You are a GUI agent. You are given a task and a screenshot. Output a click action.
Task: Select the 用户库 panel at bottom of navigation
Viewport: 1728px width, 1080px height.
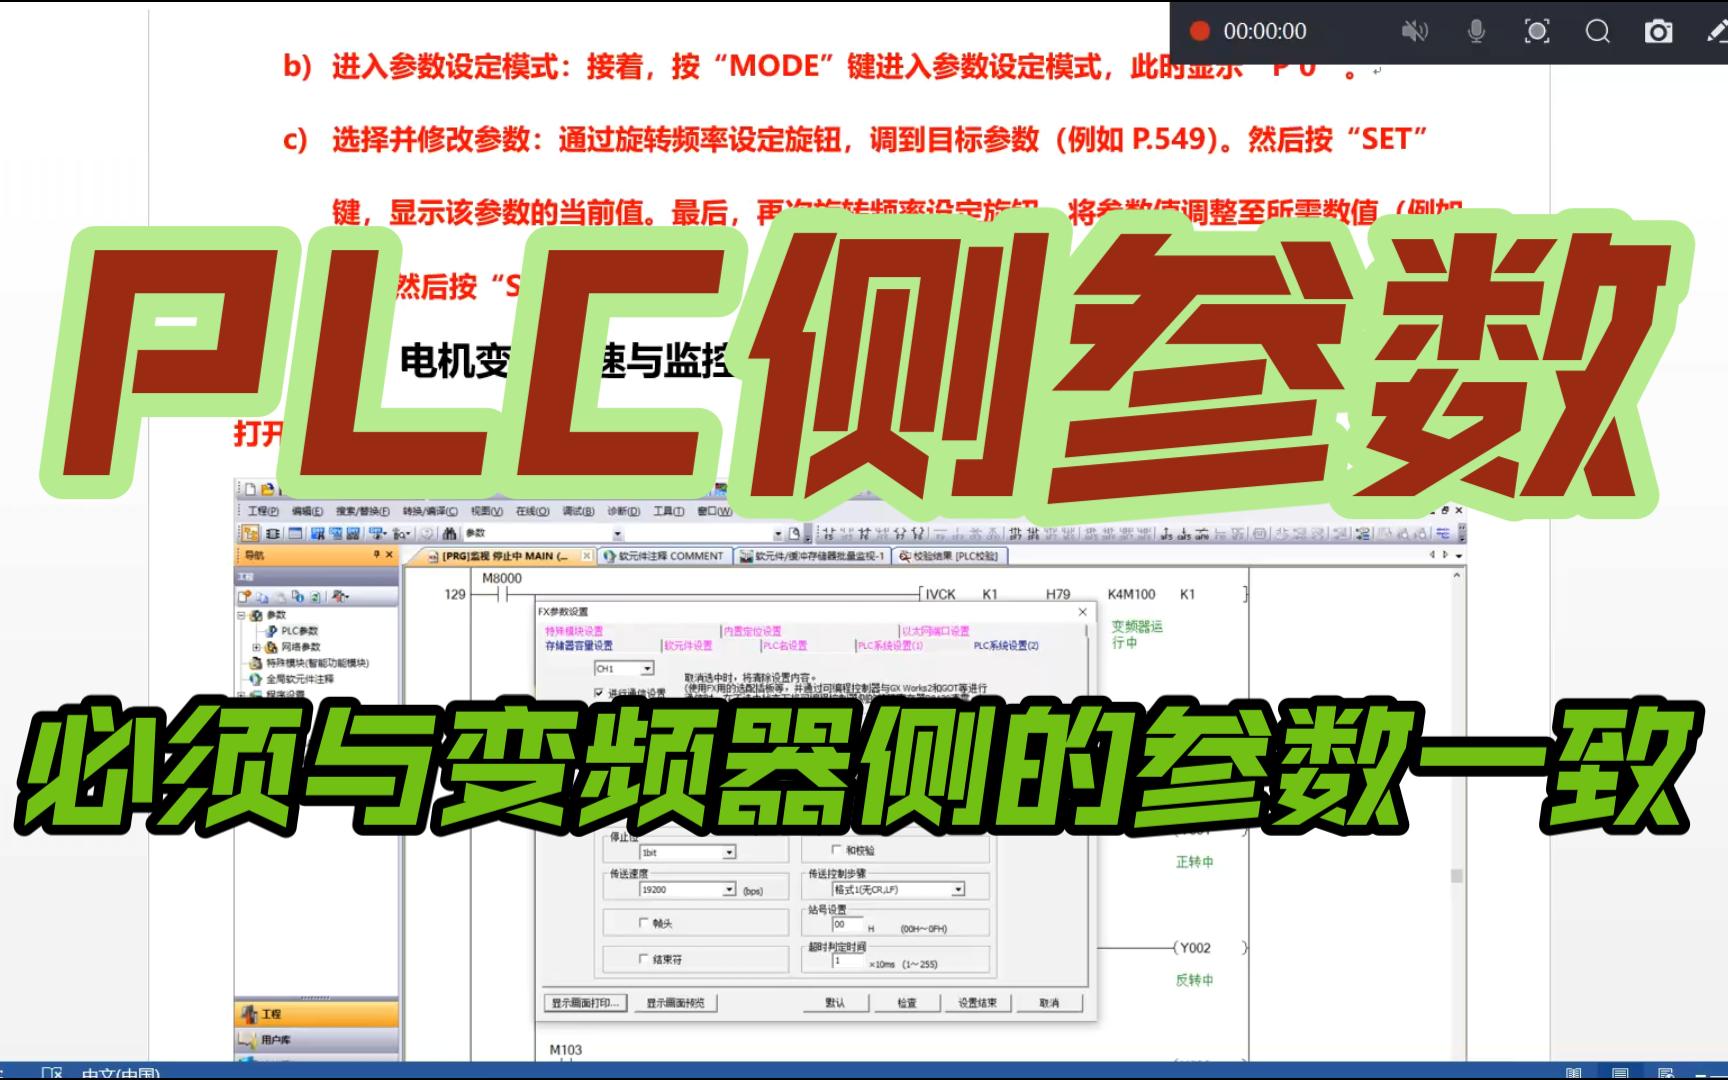(316, 1040)
